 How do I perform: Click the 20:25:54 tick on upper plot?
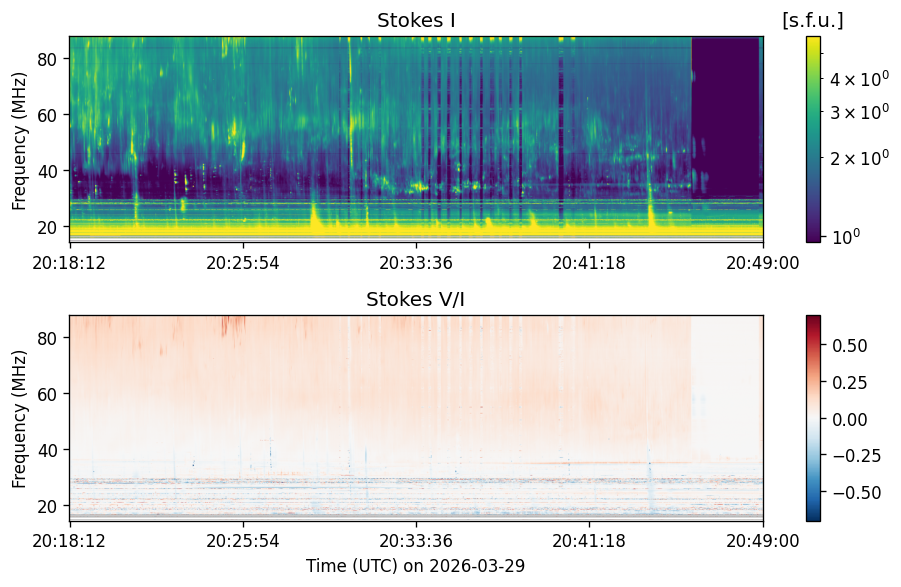[x=242, y=263]
